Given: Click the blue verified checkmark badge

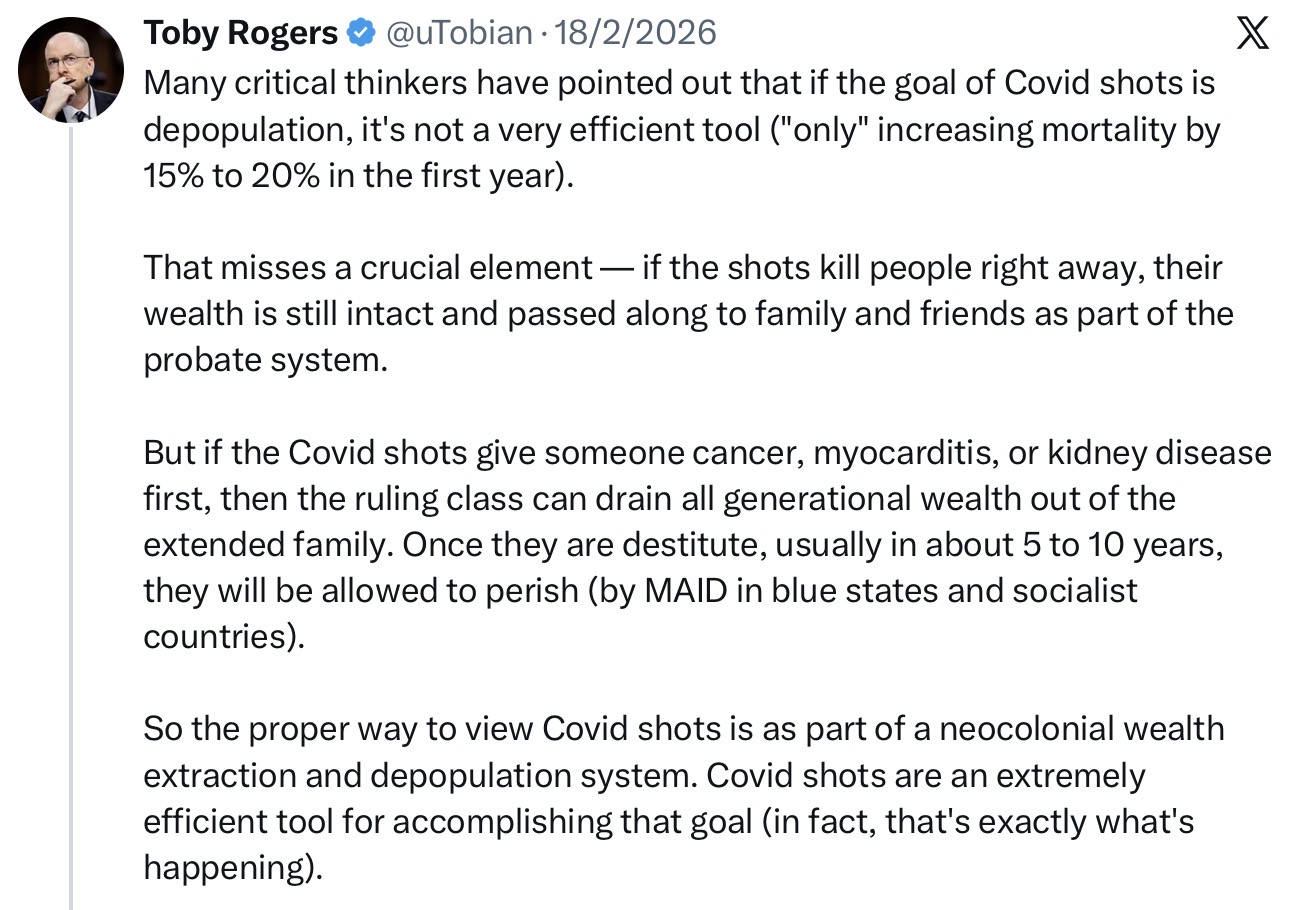Looking at the screenshot, I should tap(360, 34).
